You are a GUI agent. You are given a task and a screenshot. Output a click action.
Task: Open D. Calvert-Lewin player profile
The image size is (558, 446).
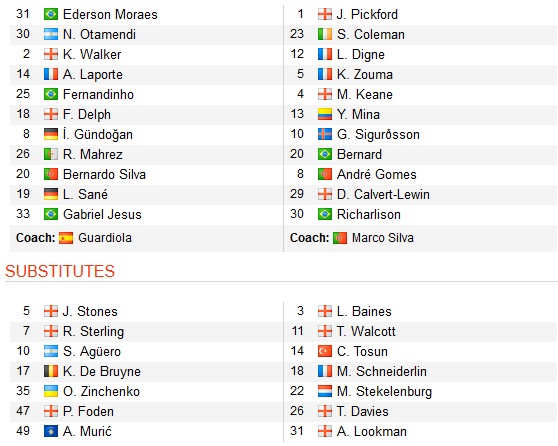(383, 194)
